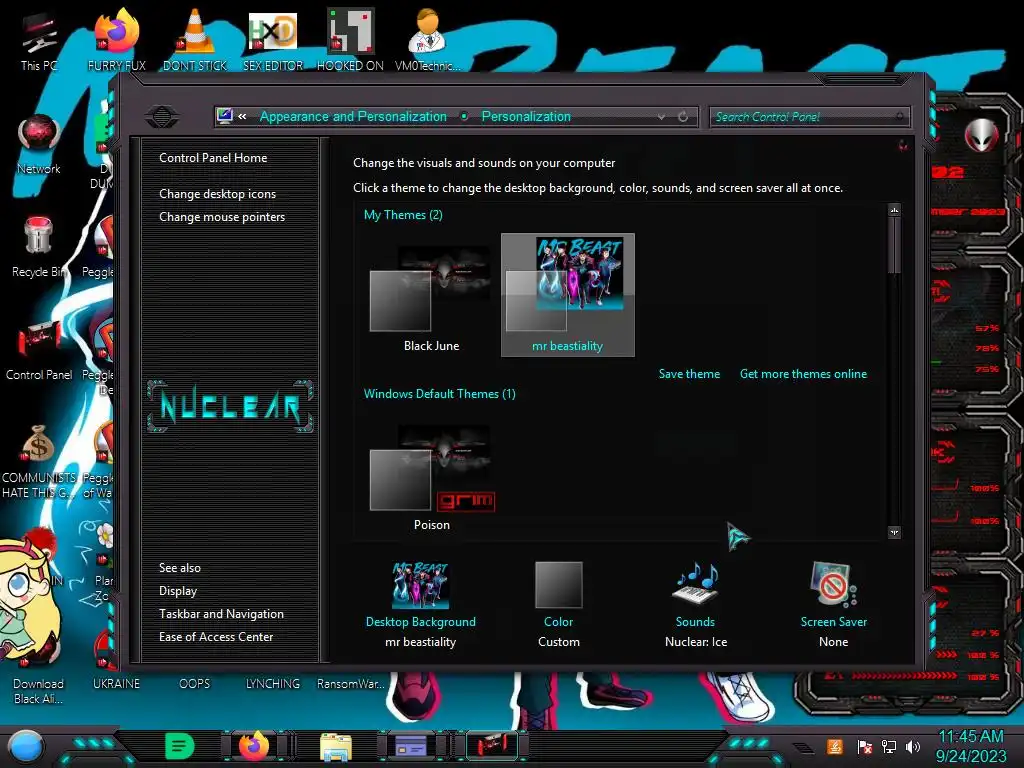Image resolution: width=1024 pixels, height=768 pixels.
Task: Open the green chat app on taskbar
Action: point(179,746)
